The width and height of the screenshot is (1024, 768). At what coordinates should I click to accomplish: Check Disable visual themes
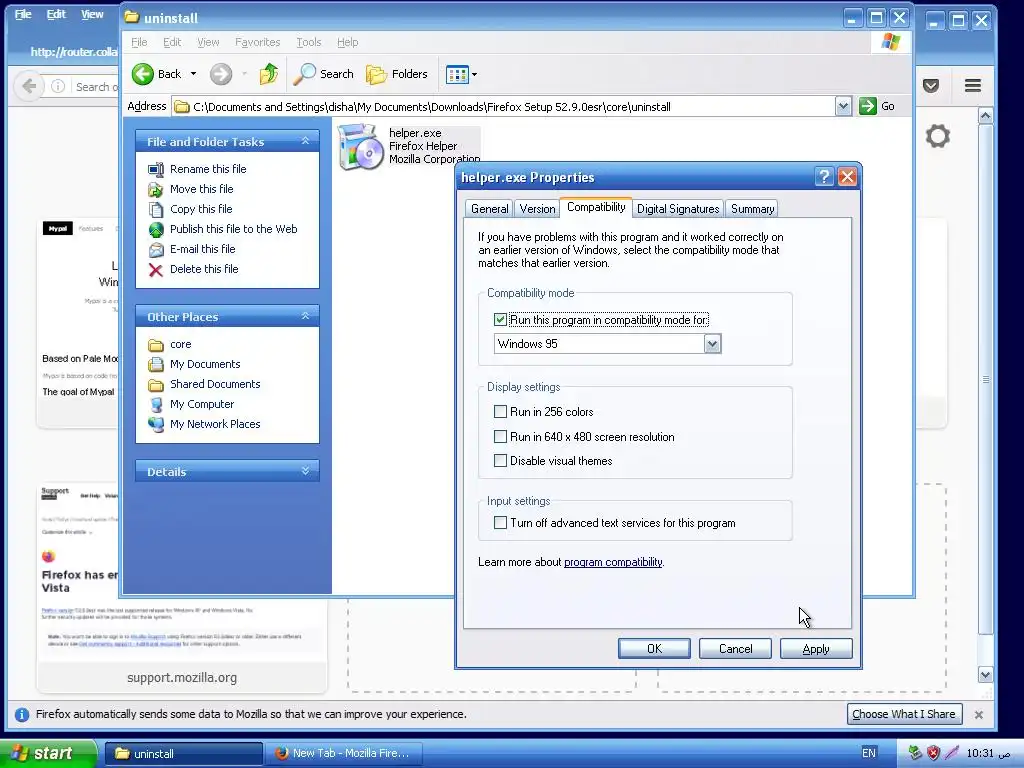pyautogui.click(x=500, y=460)
